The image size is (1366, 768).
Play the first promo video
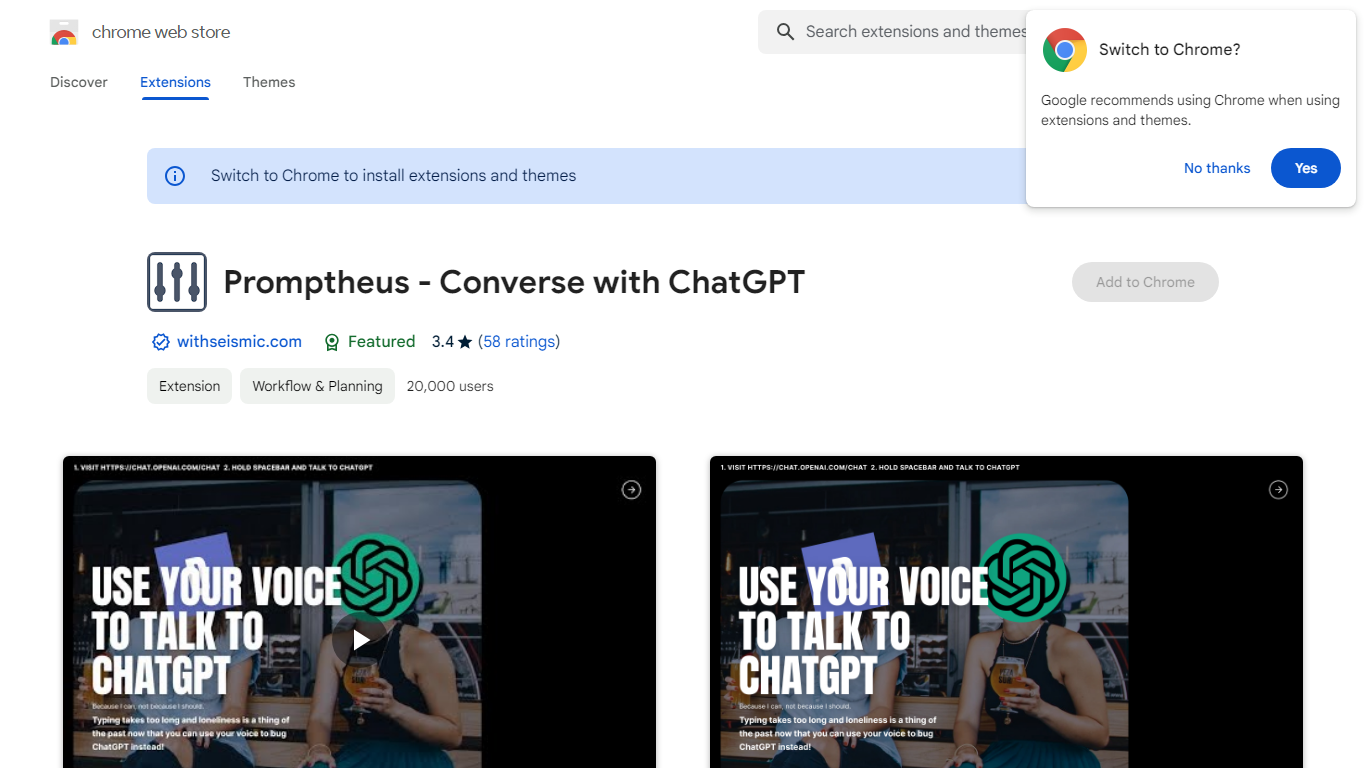coord(361,640)
